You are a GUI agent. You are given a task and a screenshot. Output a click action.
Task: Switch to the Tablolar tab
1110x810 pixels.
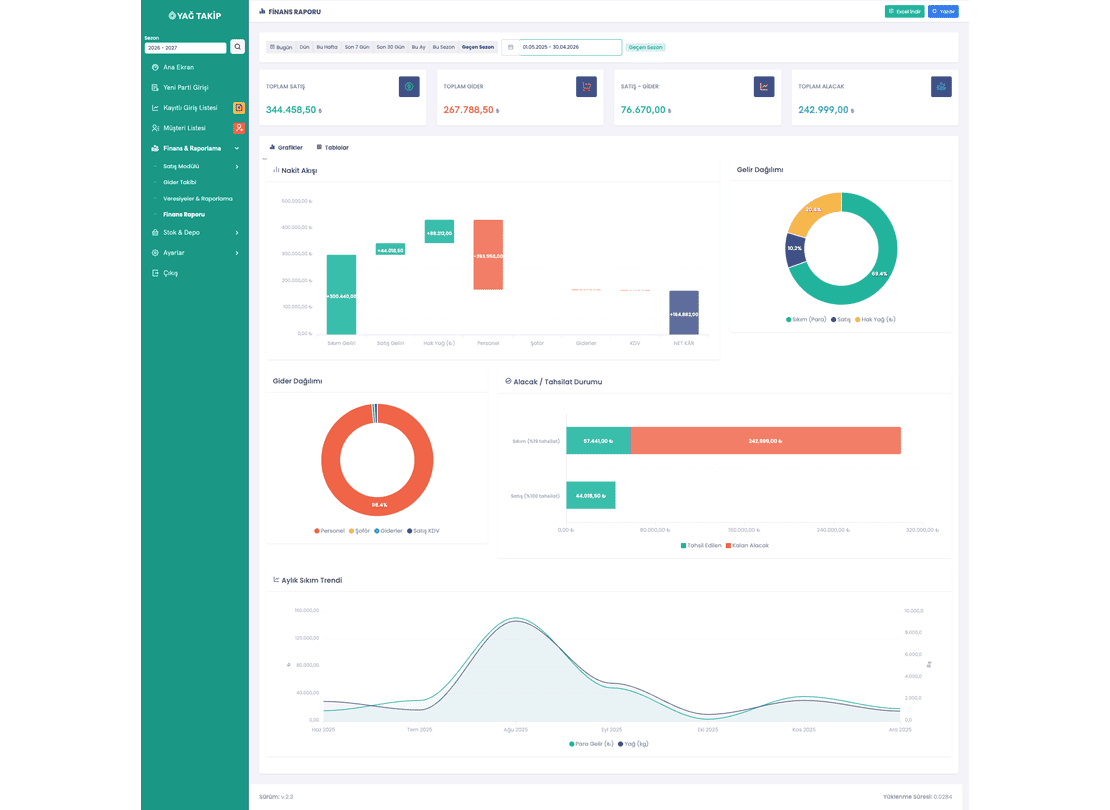click(x=333, y=147)
